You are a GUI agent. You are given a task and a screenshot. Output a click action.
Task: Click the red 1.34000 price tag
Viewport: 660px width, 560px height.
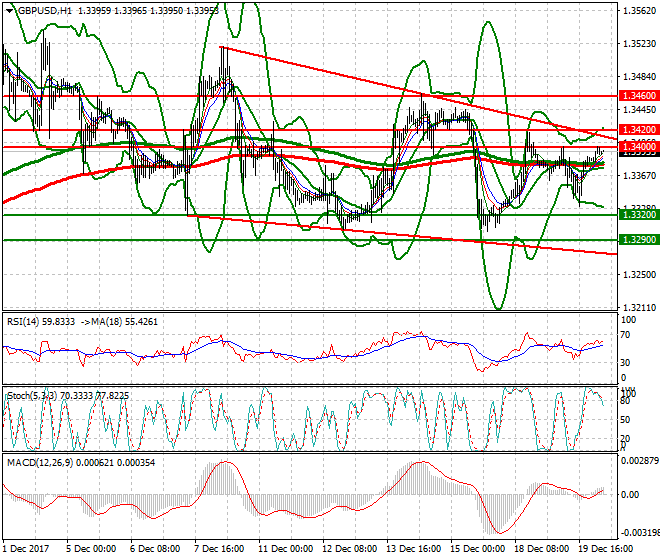[x=638, y=146]
